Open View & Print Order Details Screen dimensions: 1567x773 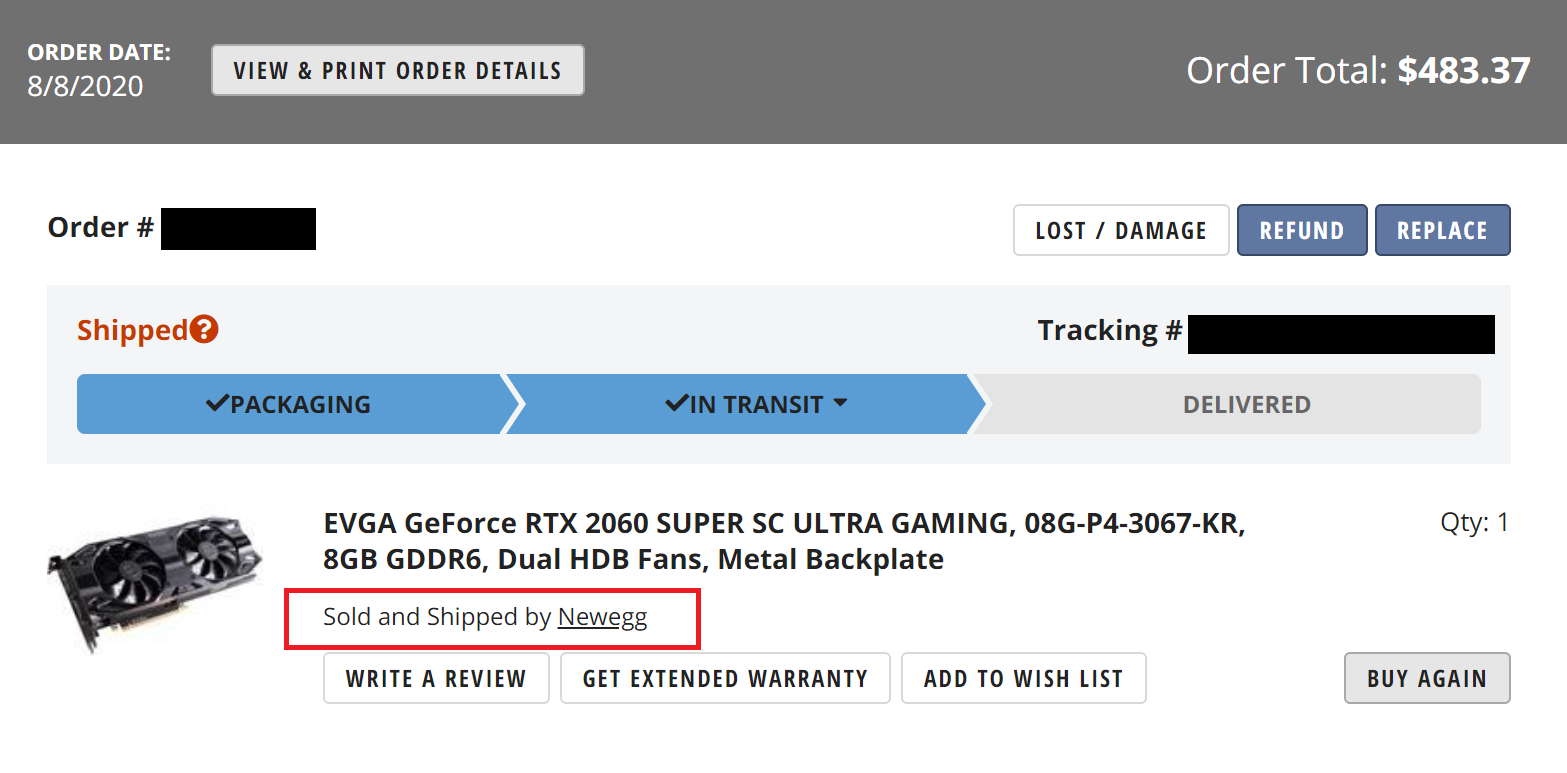point(397,70)
